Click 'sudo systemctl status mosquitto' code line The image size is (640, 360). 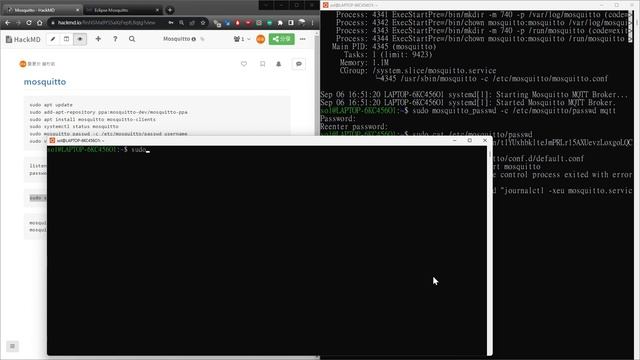[74, 127]
